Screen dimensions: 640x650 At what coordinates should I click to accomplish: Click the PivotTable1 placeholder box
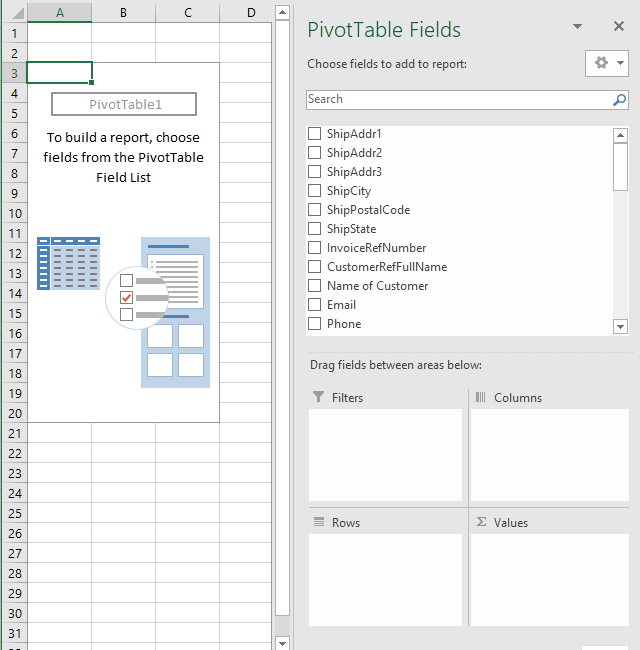124,104
